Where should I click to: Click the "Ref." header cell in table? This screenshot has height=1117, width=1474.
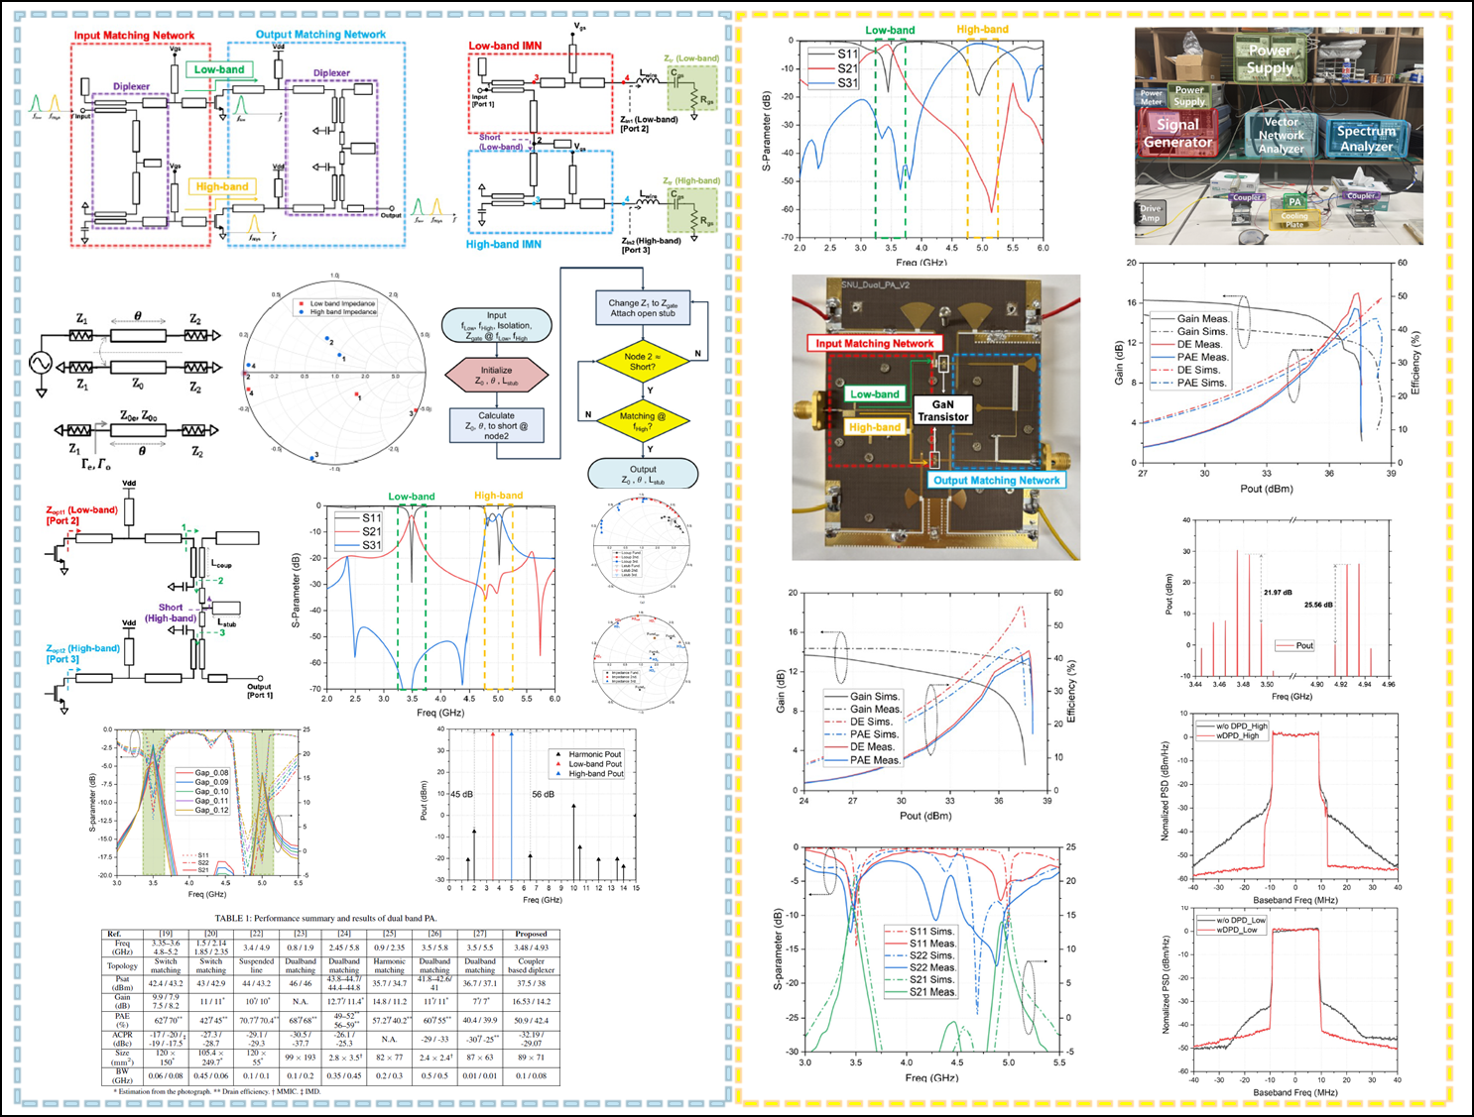coord(122,934)
